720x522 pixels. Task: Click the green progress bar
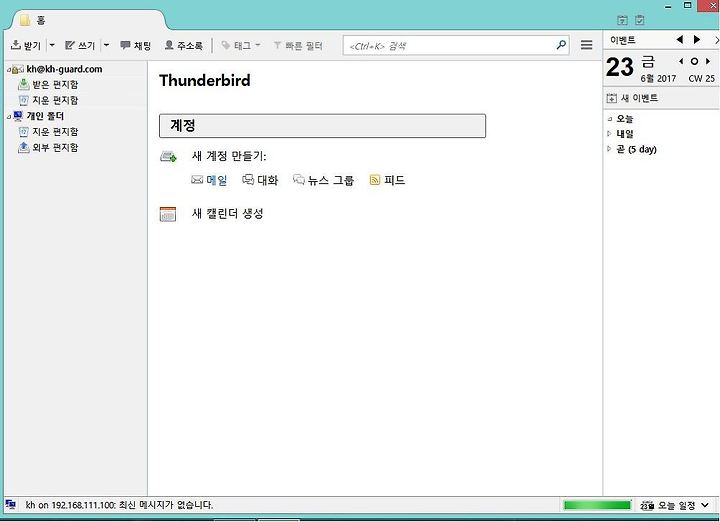[x=597, y=505]
